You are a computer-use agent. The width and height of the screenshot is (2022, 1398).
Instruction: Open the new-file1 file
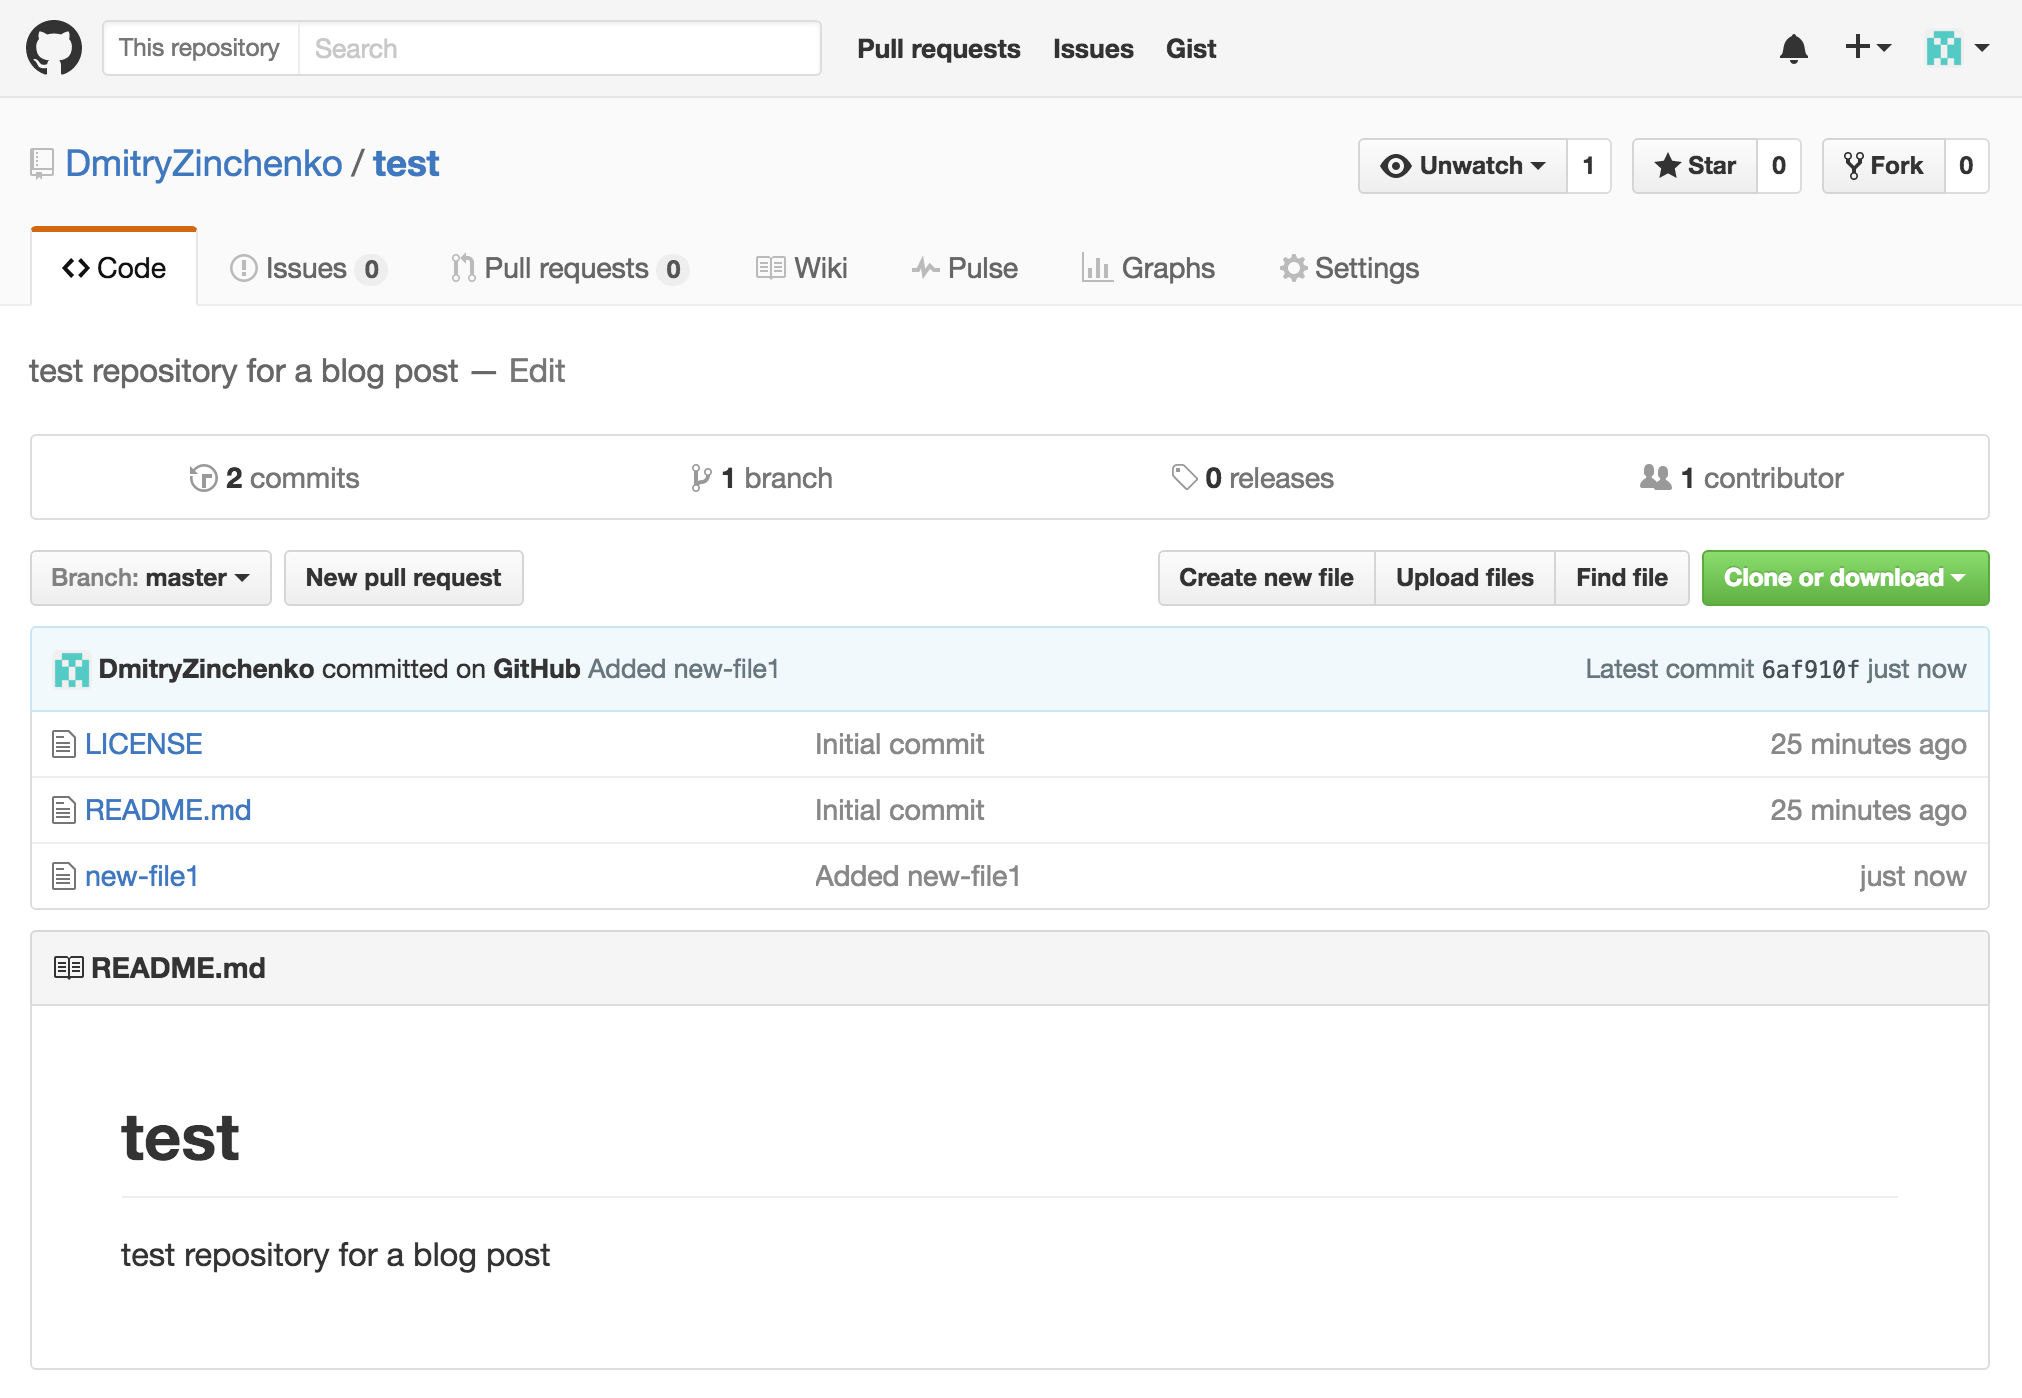tap(141, 875)
